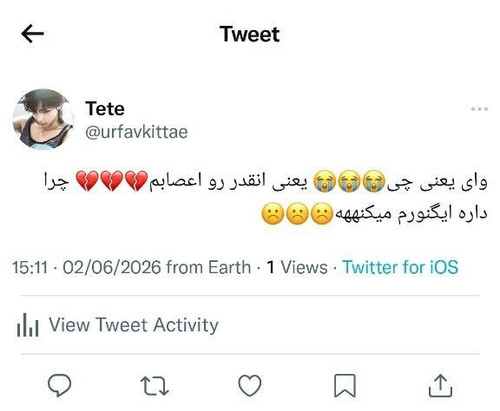
Task: Tap the Tweet header title
Action: click(x=250, y=34)
